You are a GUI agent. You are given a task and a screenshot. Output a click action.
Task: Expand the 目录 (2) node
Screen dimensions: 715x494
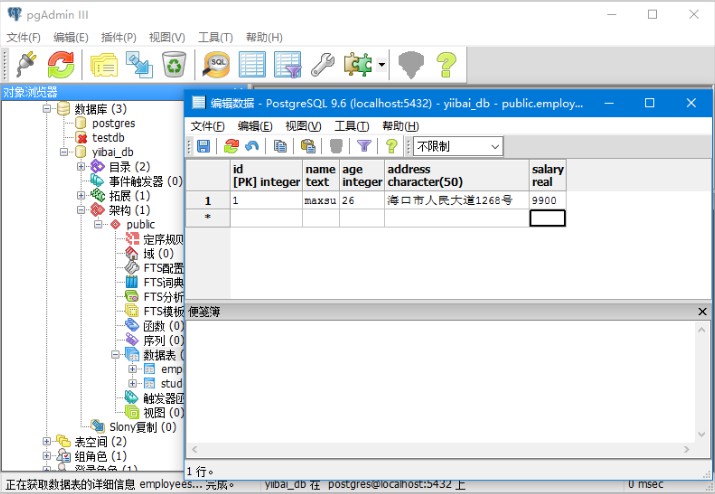coord(81,166)
